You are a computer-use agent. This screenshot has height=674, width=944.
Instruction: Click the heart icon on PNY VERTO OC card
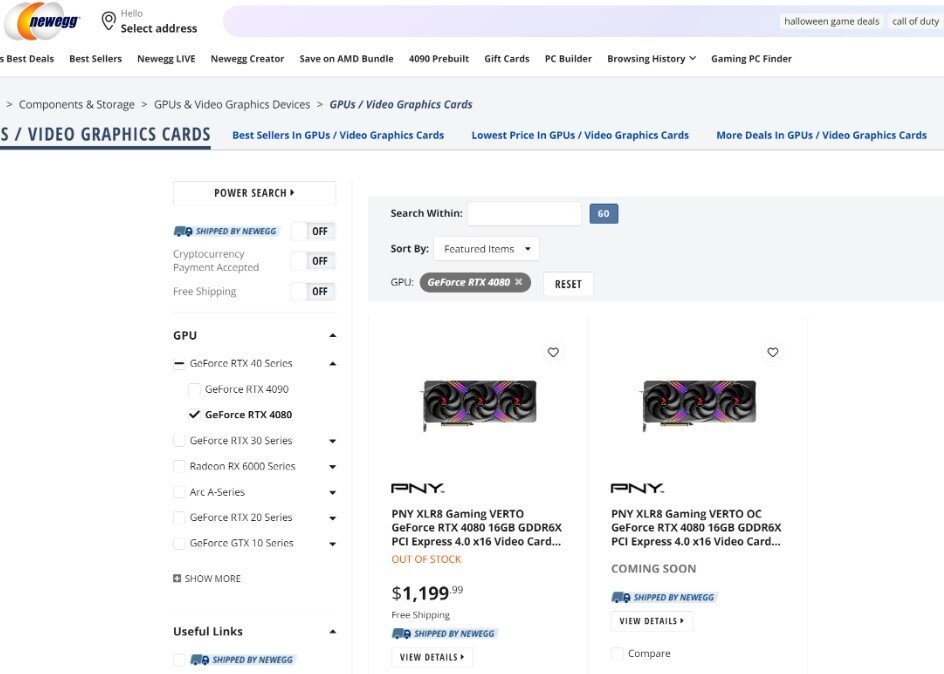point(773,352)
